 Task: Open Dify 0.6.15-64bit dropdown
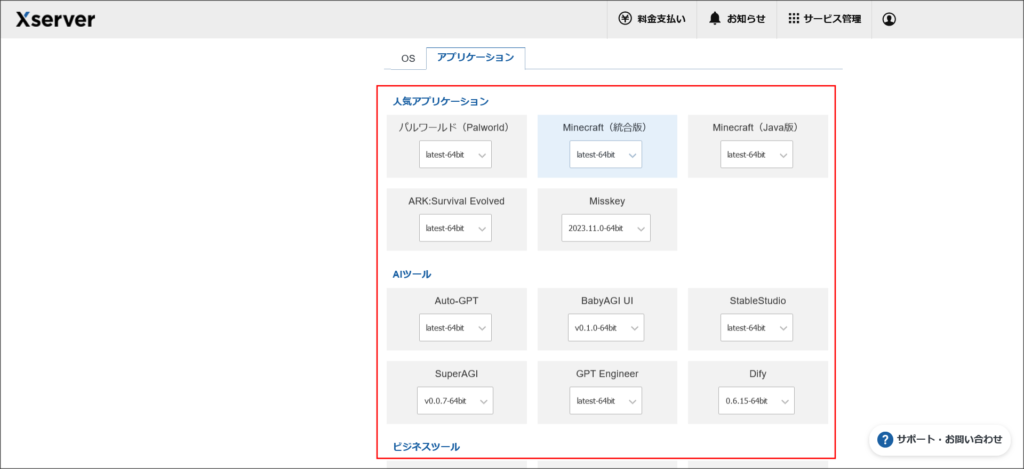click(756, 401)
